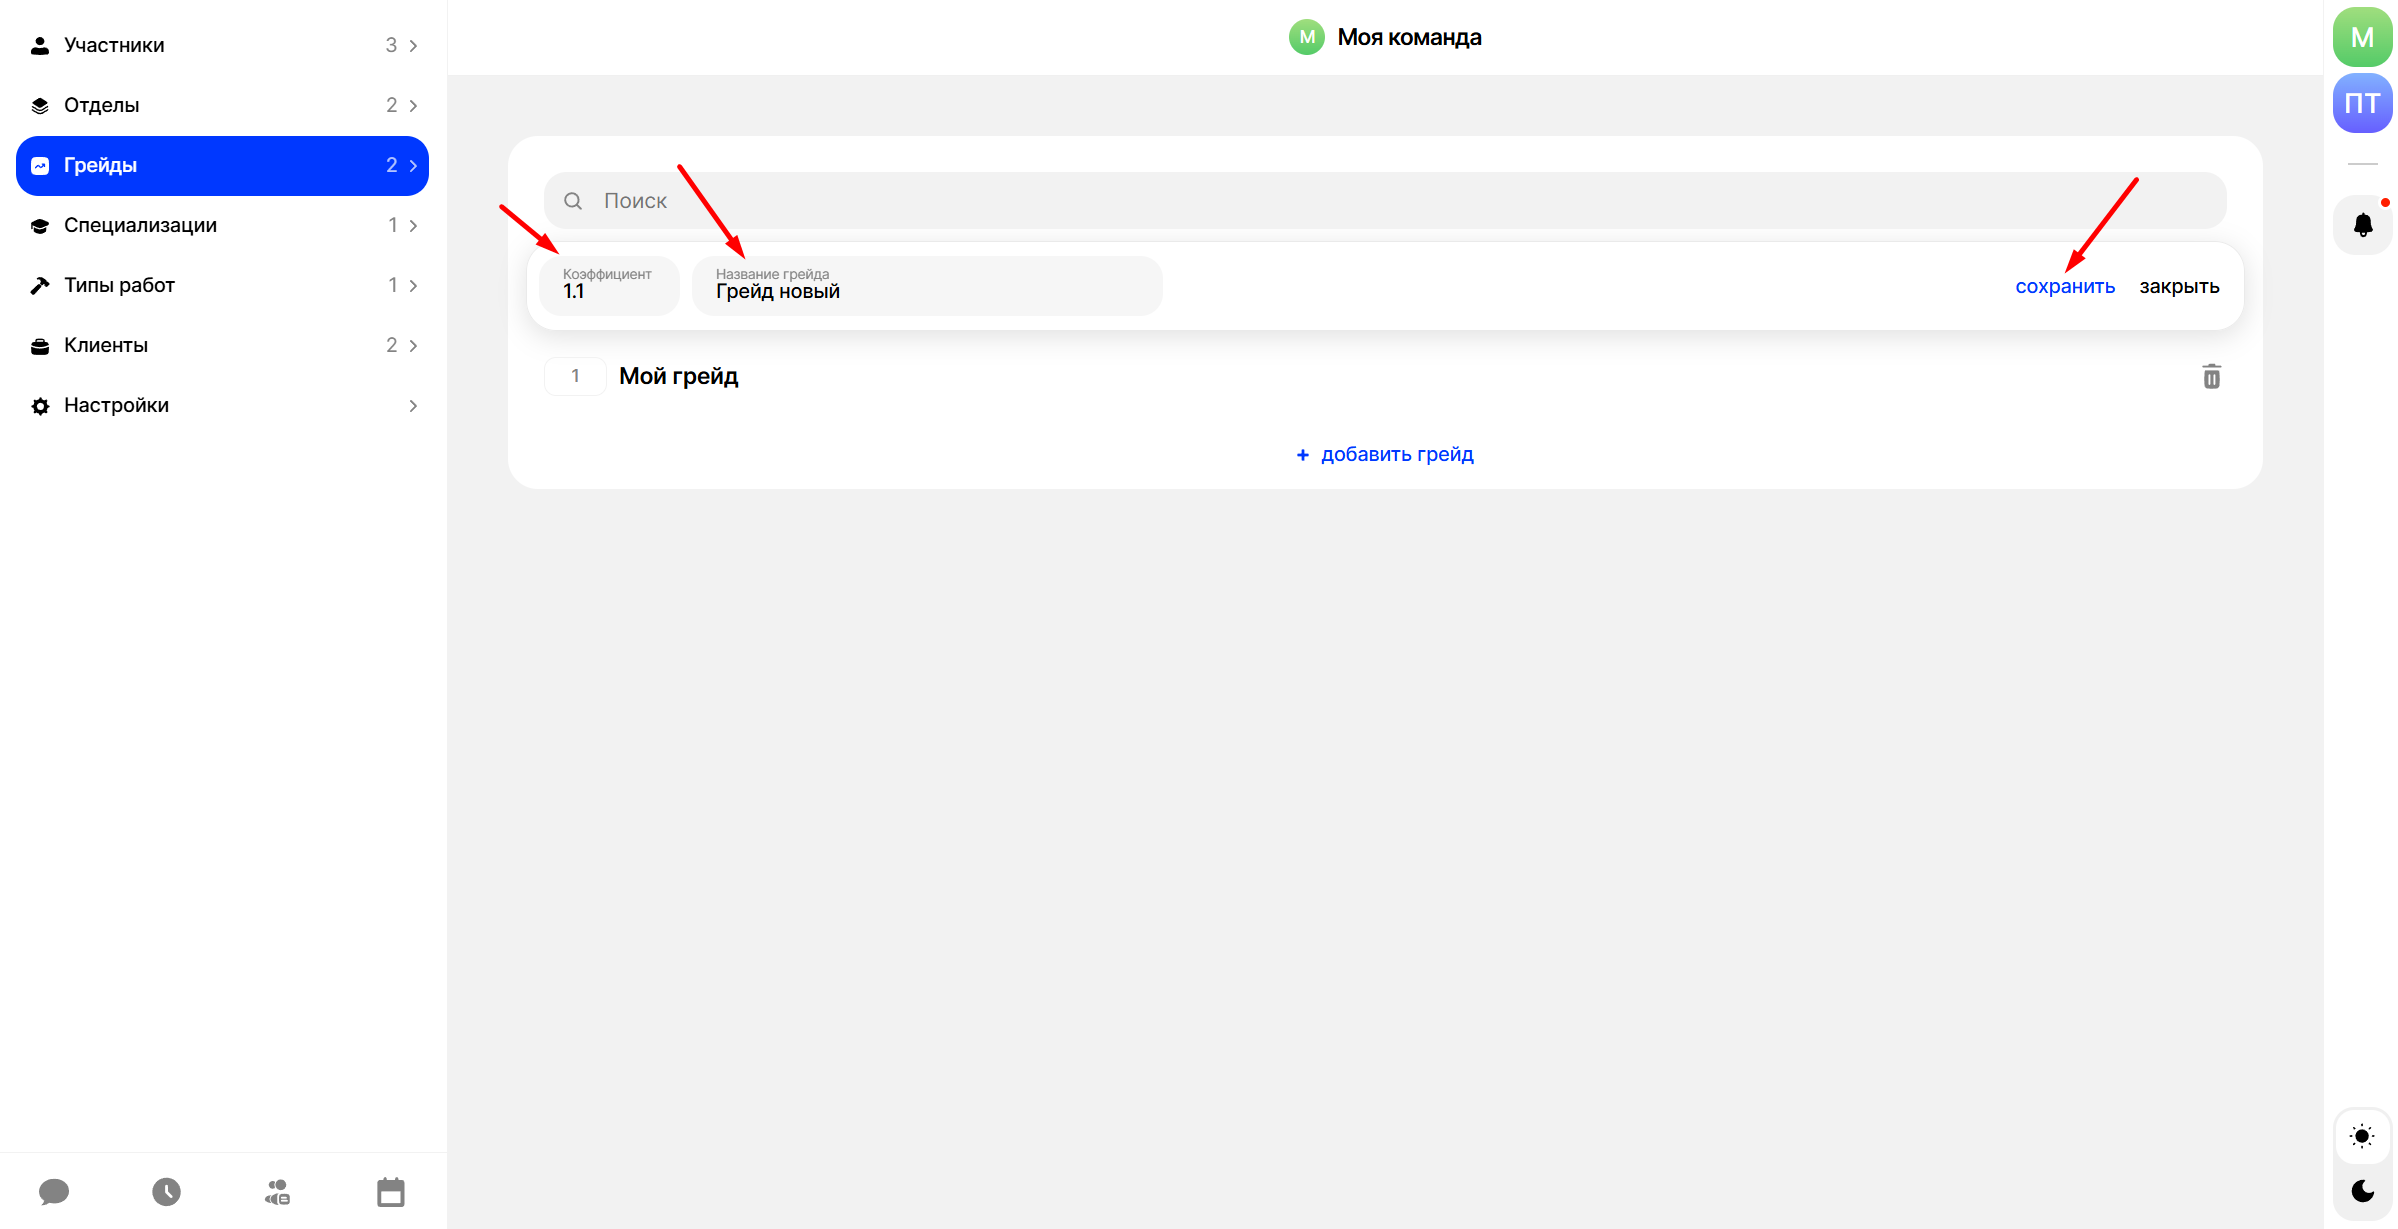Switch to dark theme moon icon
Viewport: 2398px width, 1229px height.
(x=2362, y=1190)
